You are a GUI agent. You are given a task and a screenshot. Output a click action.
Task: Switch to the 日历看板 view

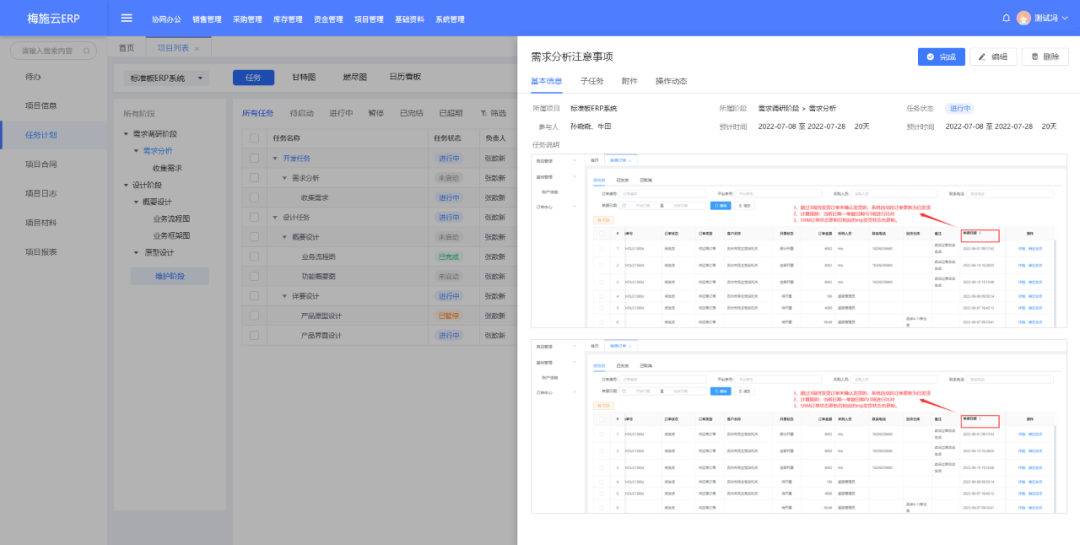[x=405, y=77]
